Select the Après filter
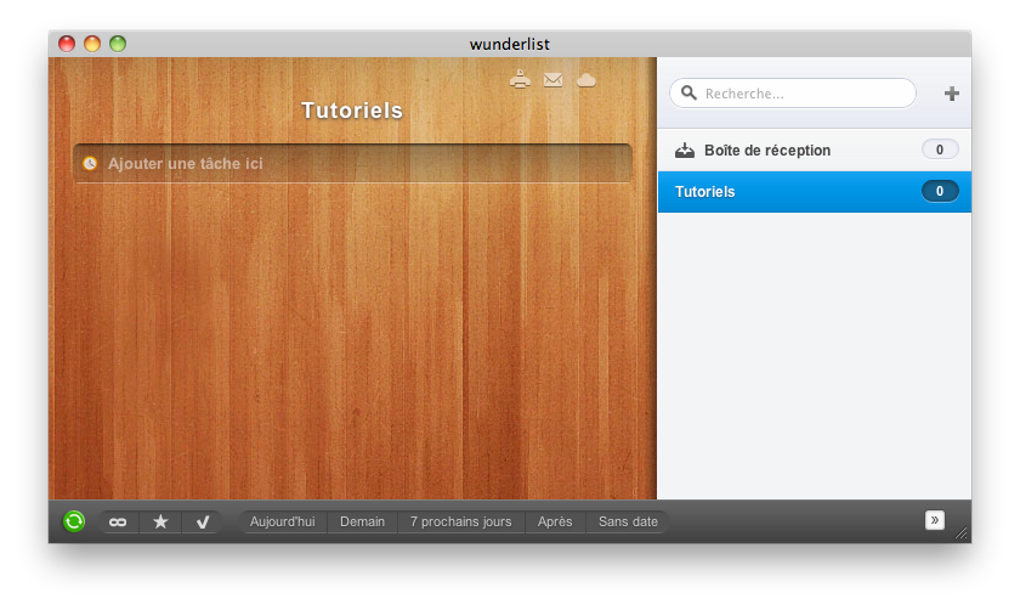 [555, 522]
